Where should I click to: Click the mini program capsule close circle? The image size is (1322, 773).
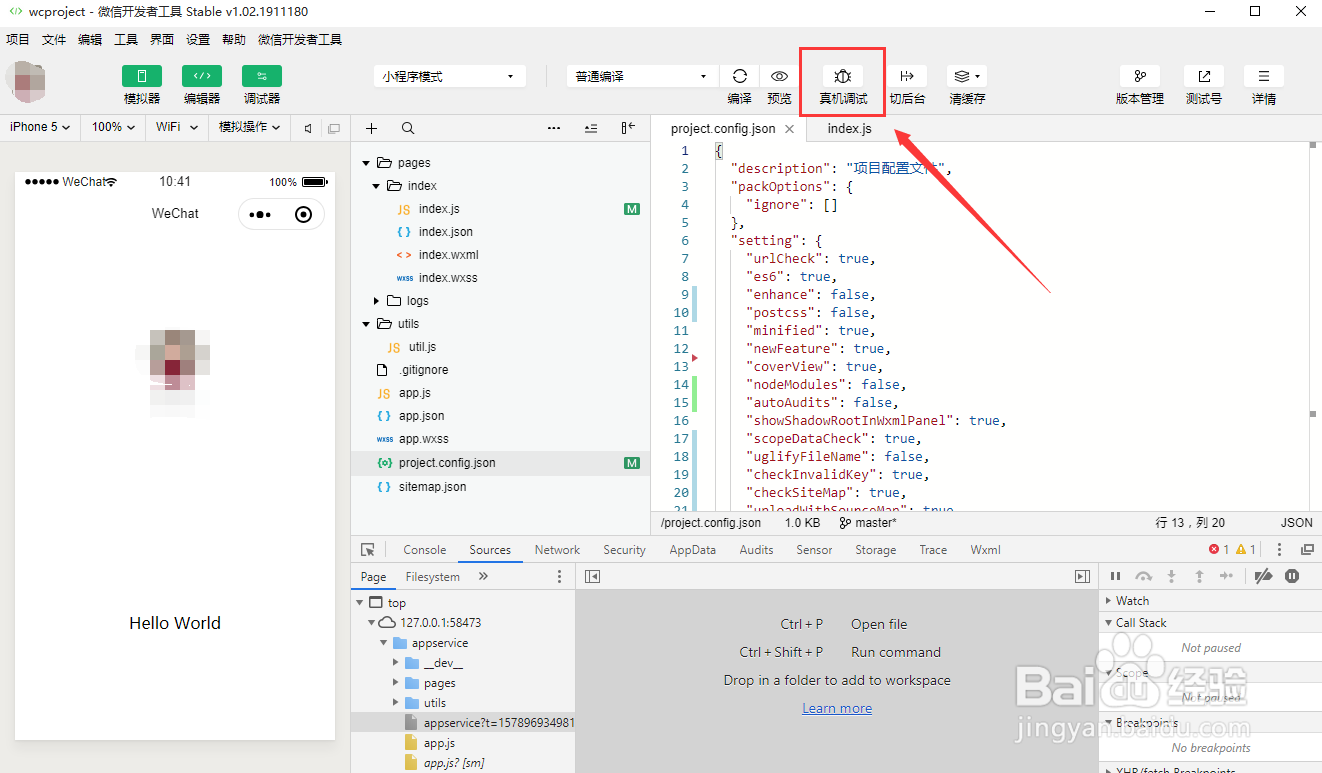[304, 215]
